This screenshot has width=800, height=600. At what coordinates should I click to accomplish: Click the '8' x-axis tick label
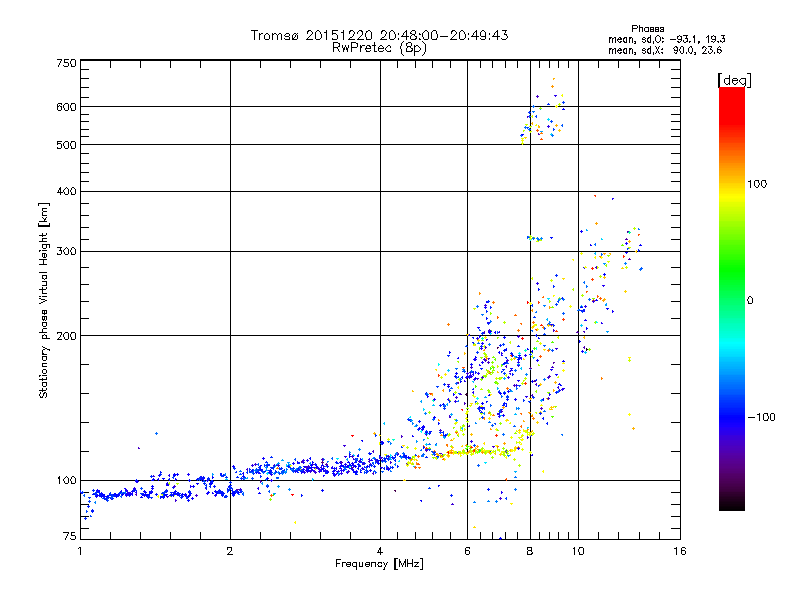coord(530,551)
